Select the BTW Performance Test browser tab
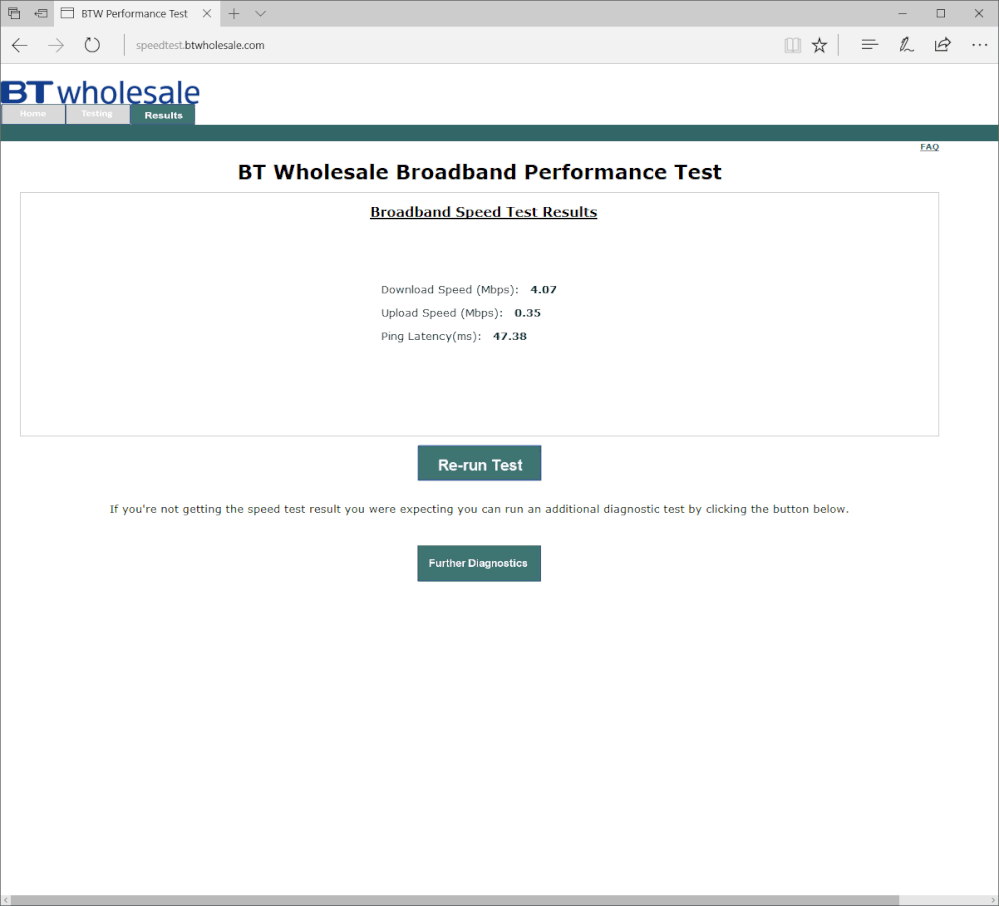The height and width of the screenshot is (906, 999). coord(137,13)
